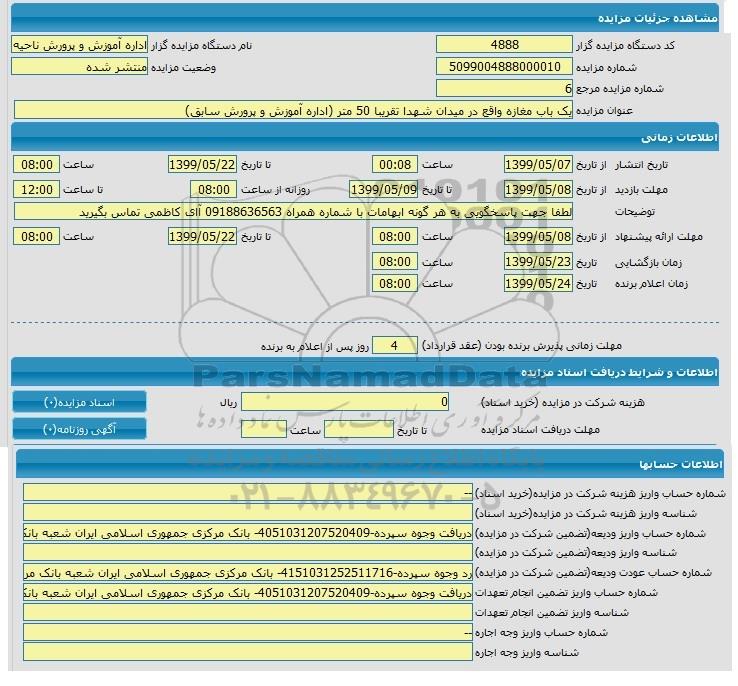
Task: Select the opening date field 1399/05/23
Action: (538, 262)
